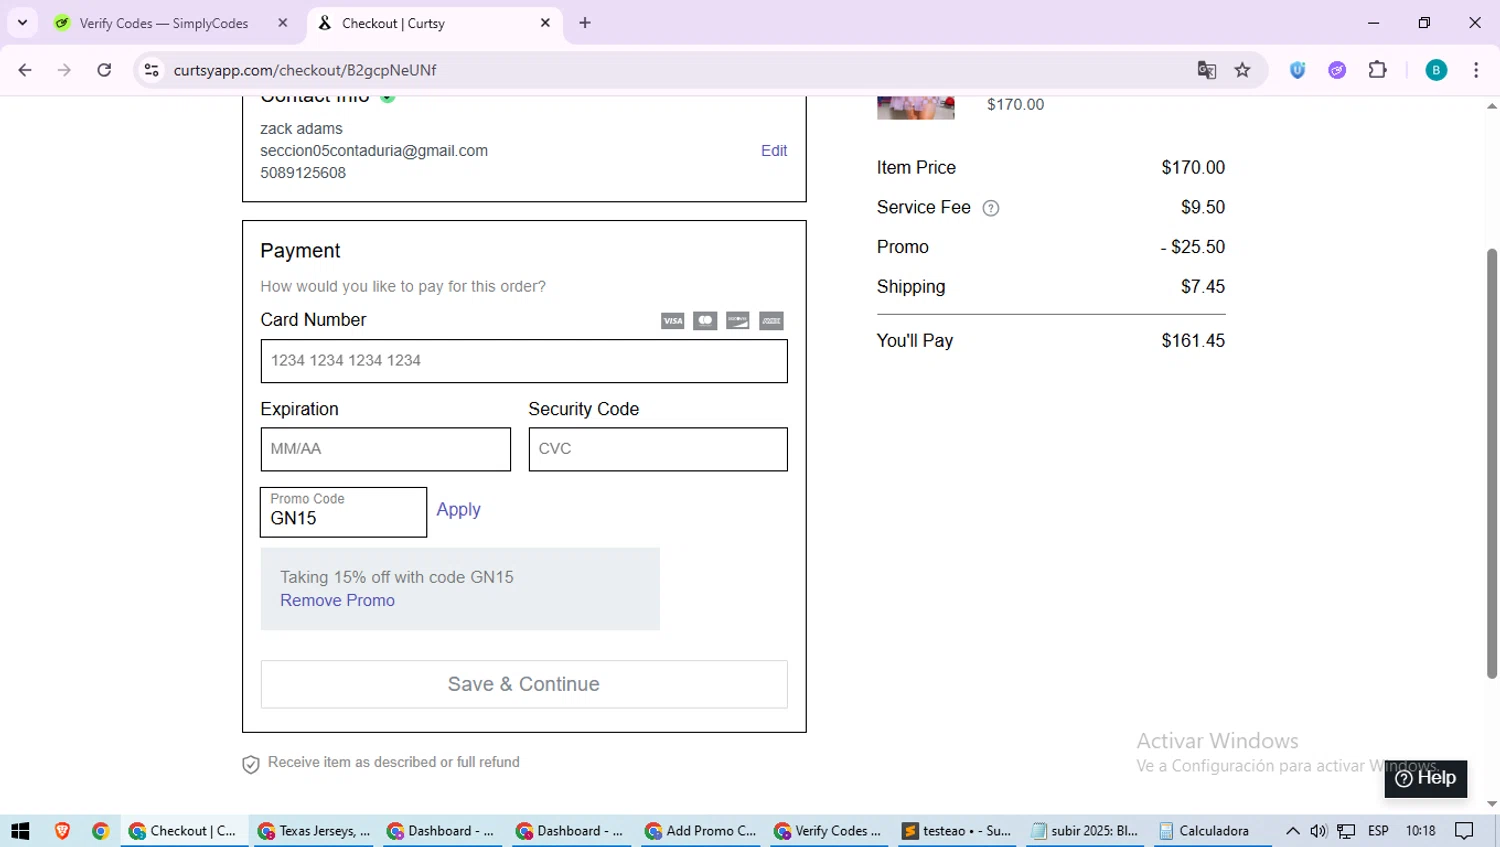
Task: Open the testeao Sublime taskbar window
Action: coord(957,831)
